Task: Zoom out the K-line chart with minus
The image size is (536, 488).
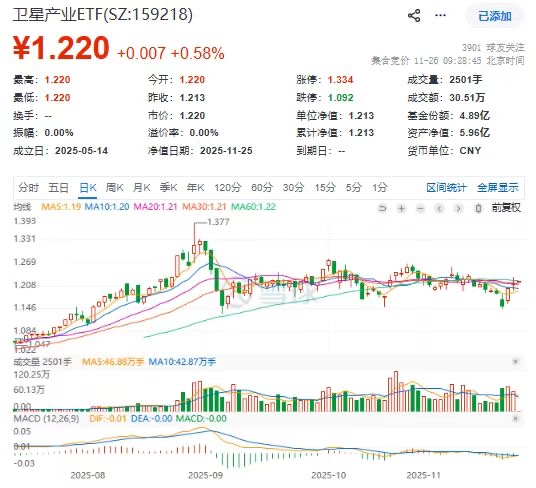Action: point(420,208)
